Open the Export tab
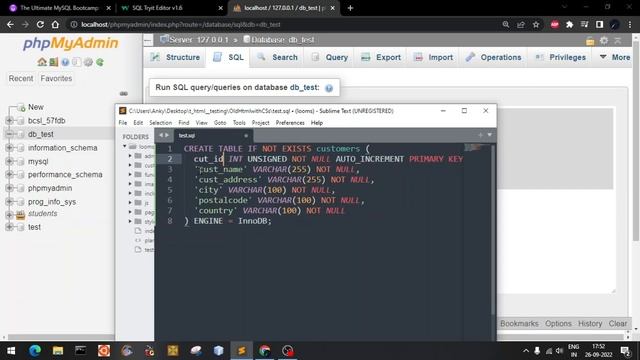This screenshot has width=640, height=360. (x=381, y=58)
